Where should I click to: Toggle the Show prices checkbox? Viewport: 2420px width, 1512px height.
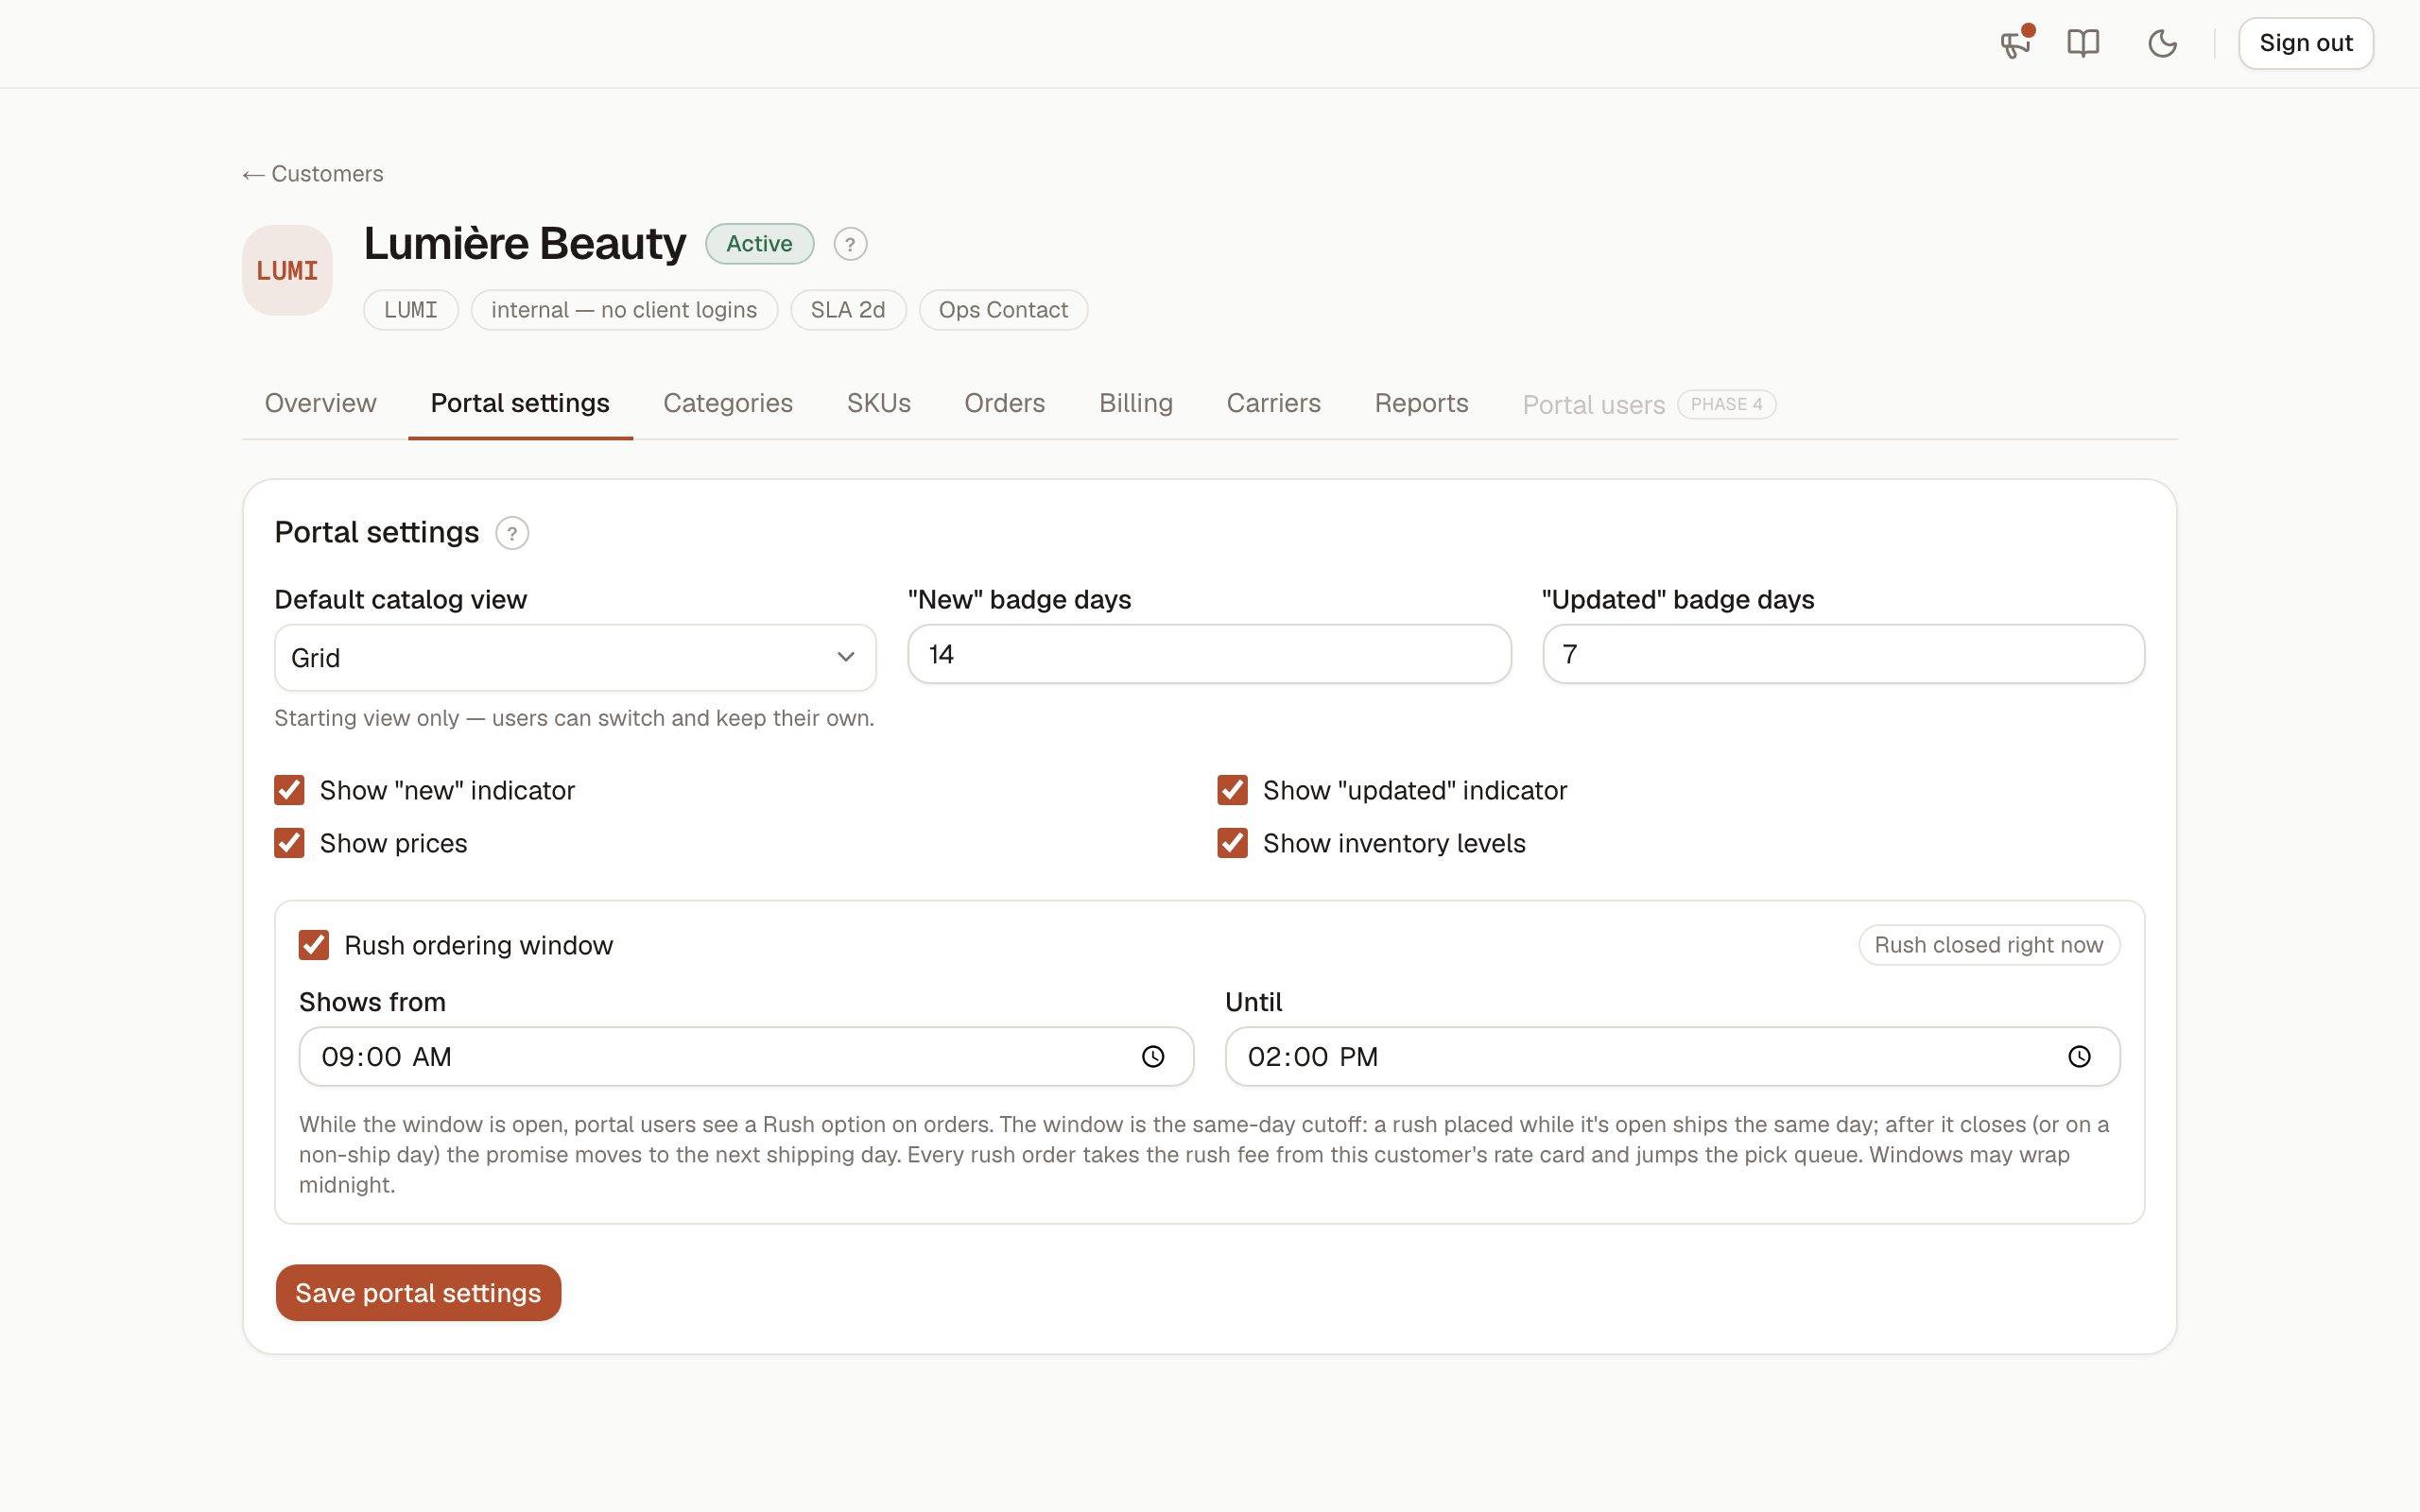point(289,843)
